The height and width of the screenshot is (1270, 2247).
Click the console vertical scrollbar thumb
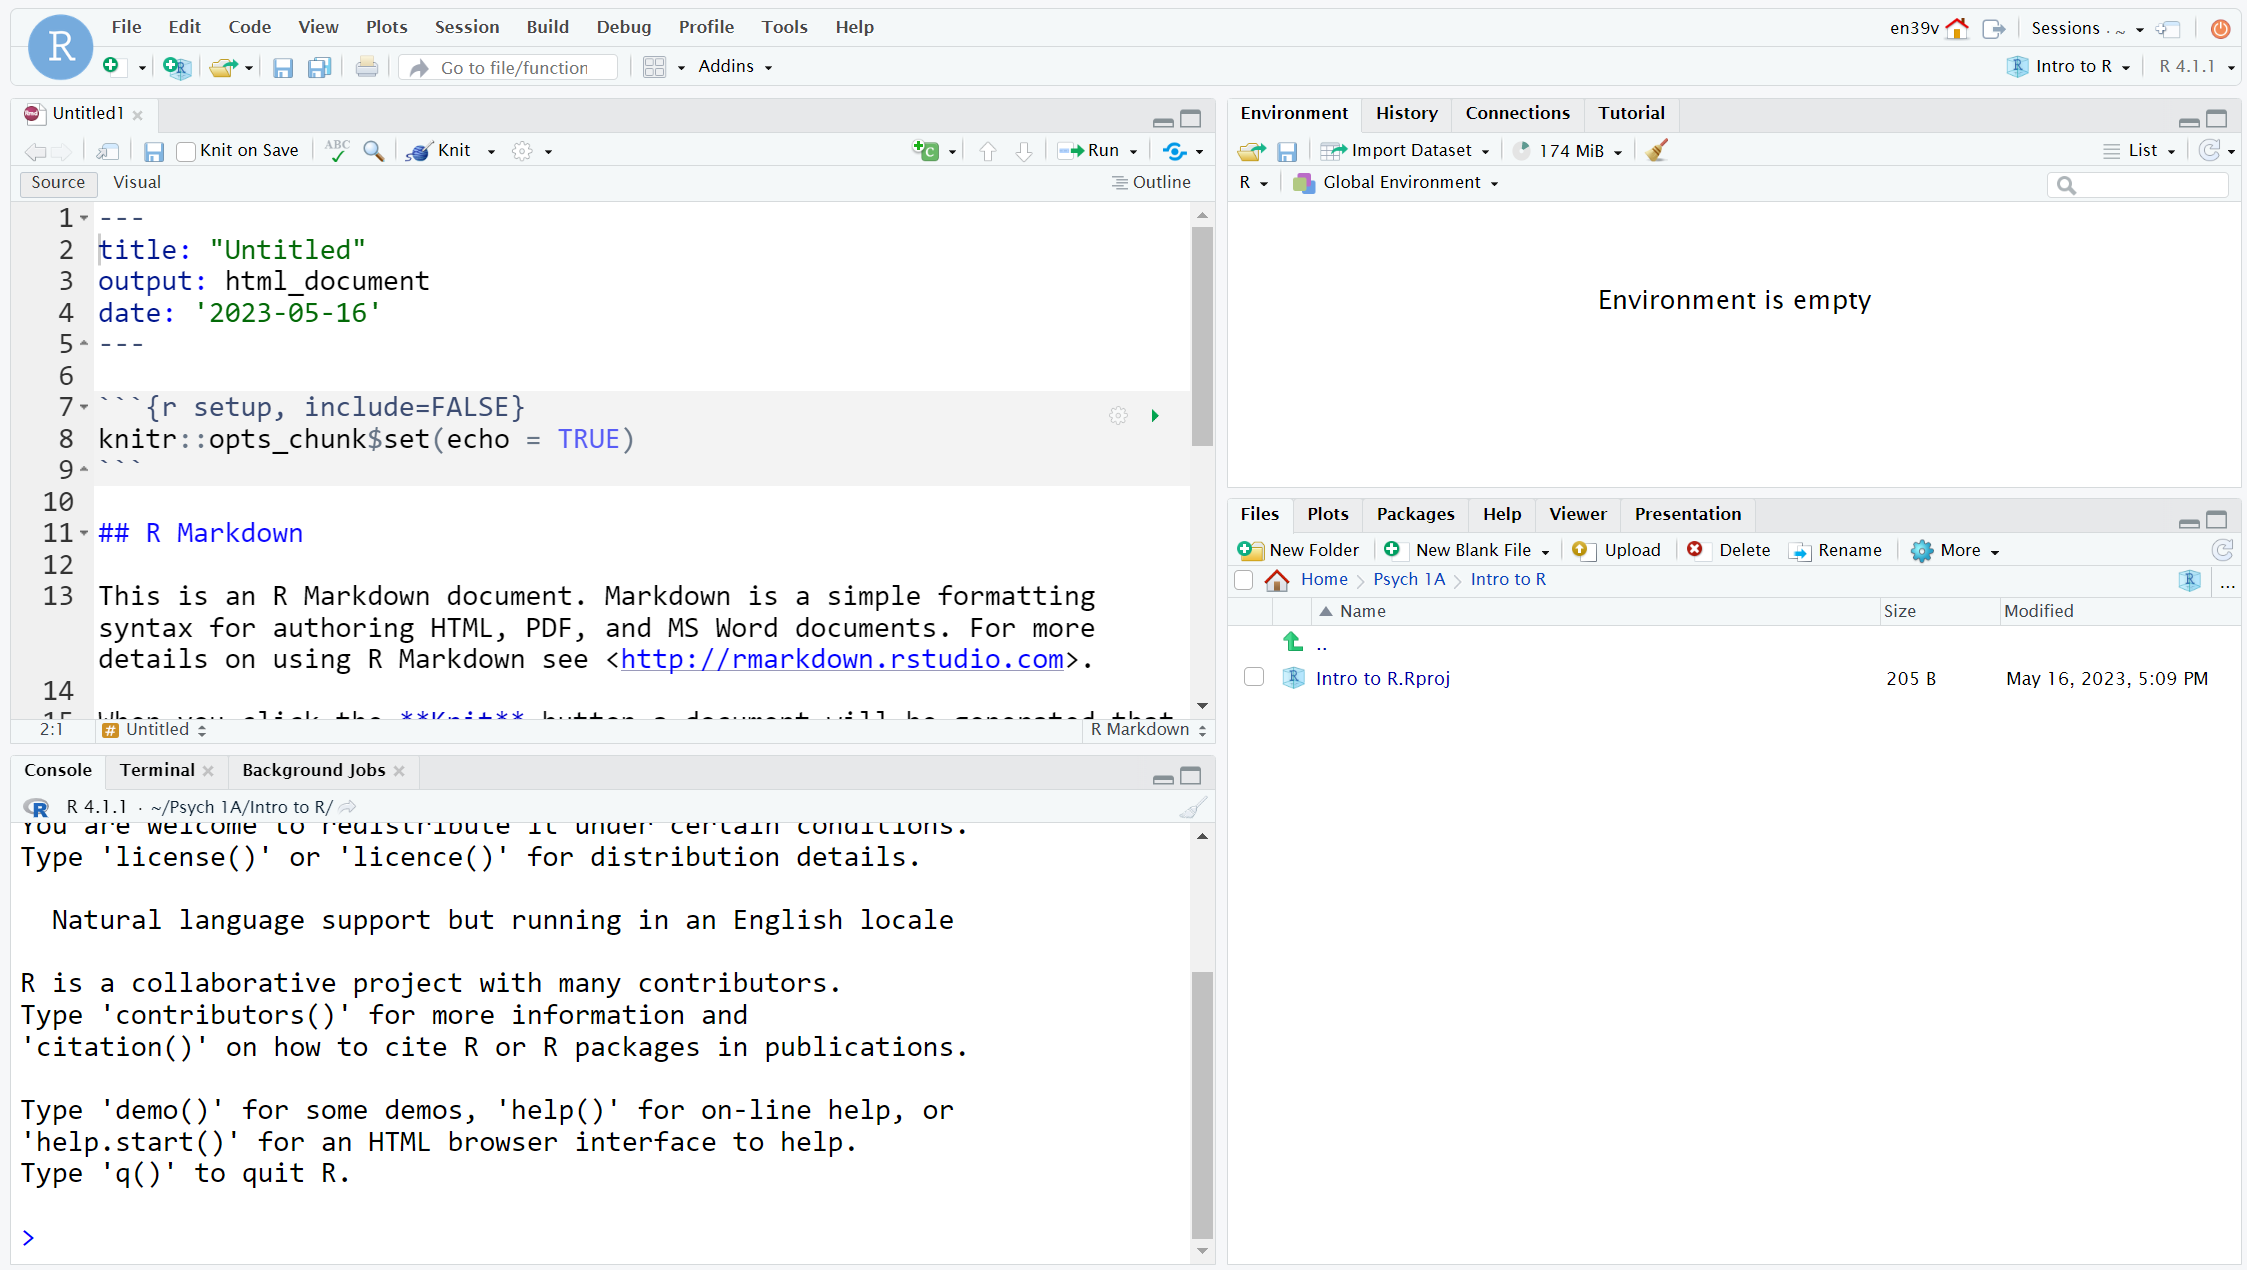[x=1202, y=1104]
